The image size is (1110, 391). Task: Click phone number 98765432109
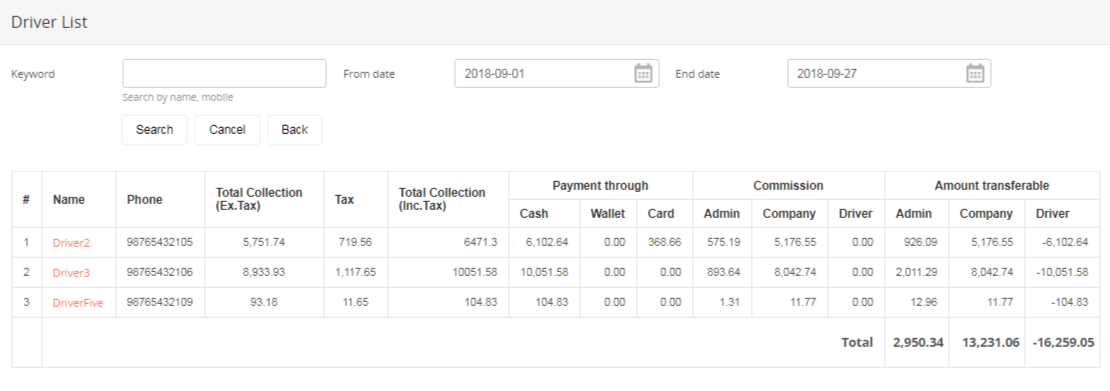coord(160,302)
